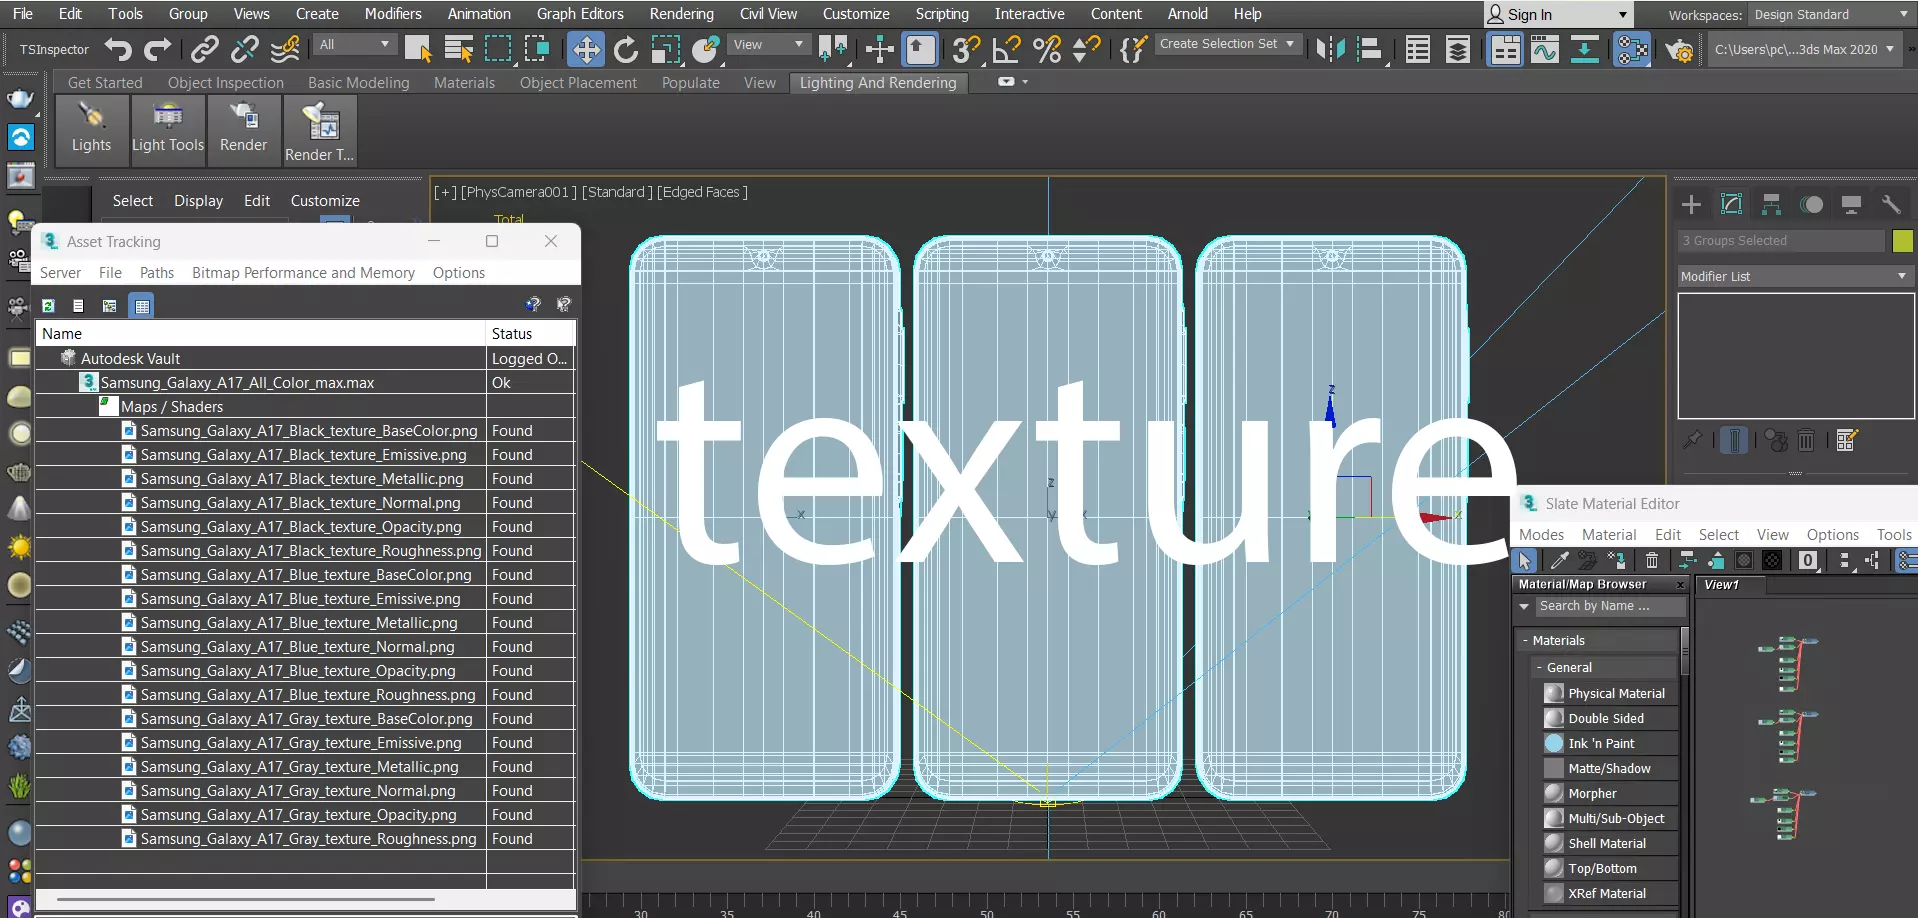Open Bitmap Performance and Memory menu
The width and height of the screenshot is (1918, 918).
(x=303, y=273)
